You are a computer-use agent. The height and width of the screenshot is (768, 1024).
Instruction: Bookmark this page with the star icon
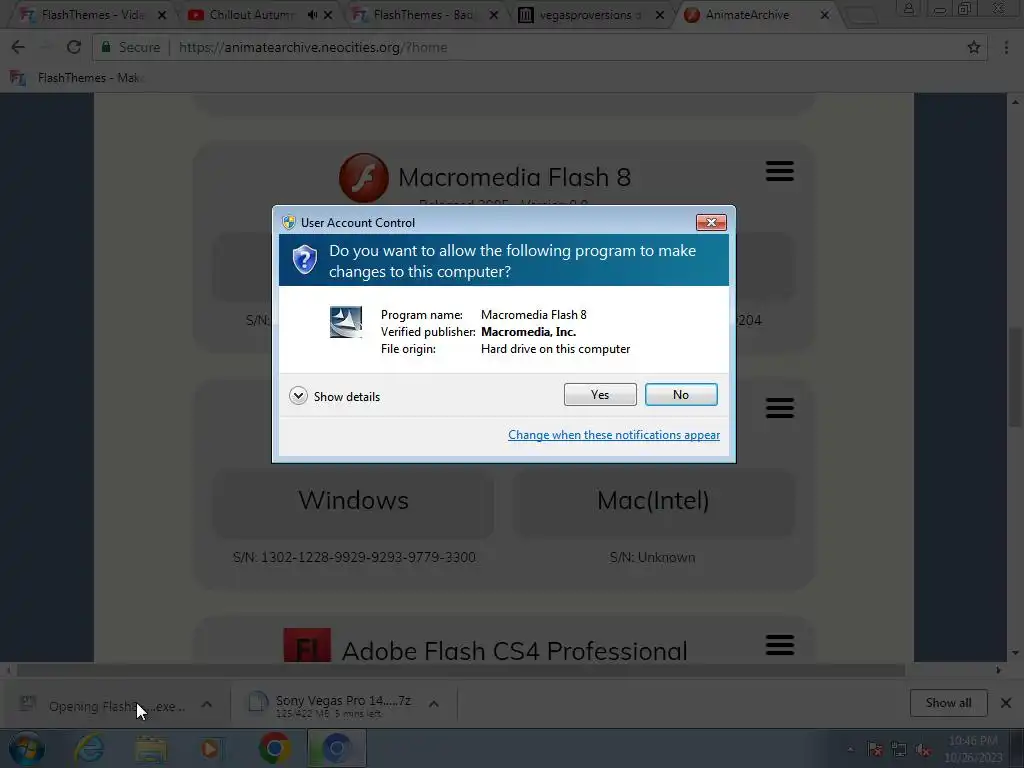point(974,47)
